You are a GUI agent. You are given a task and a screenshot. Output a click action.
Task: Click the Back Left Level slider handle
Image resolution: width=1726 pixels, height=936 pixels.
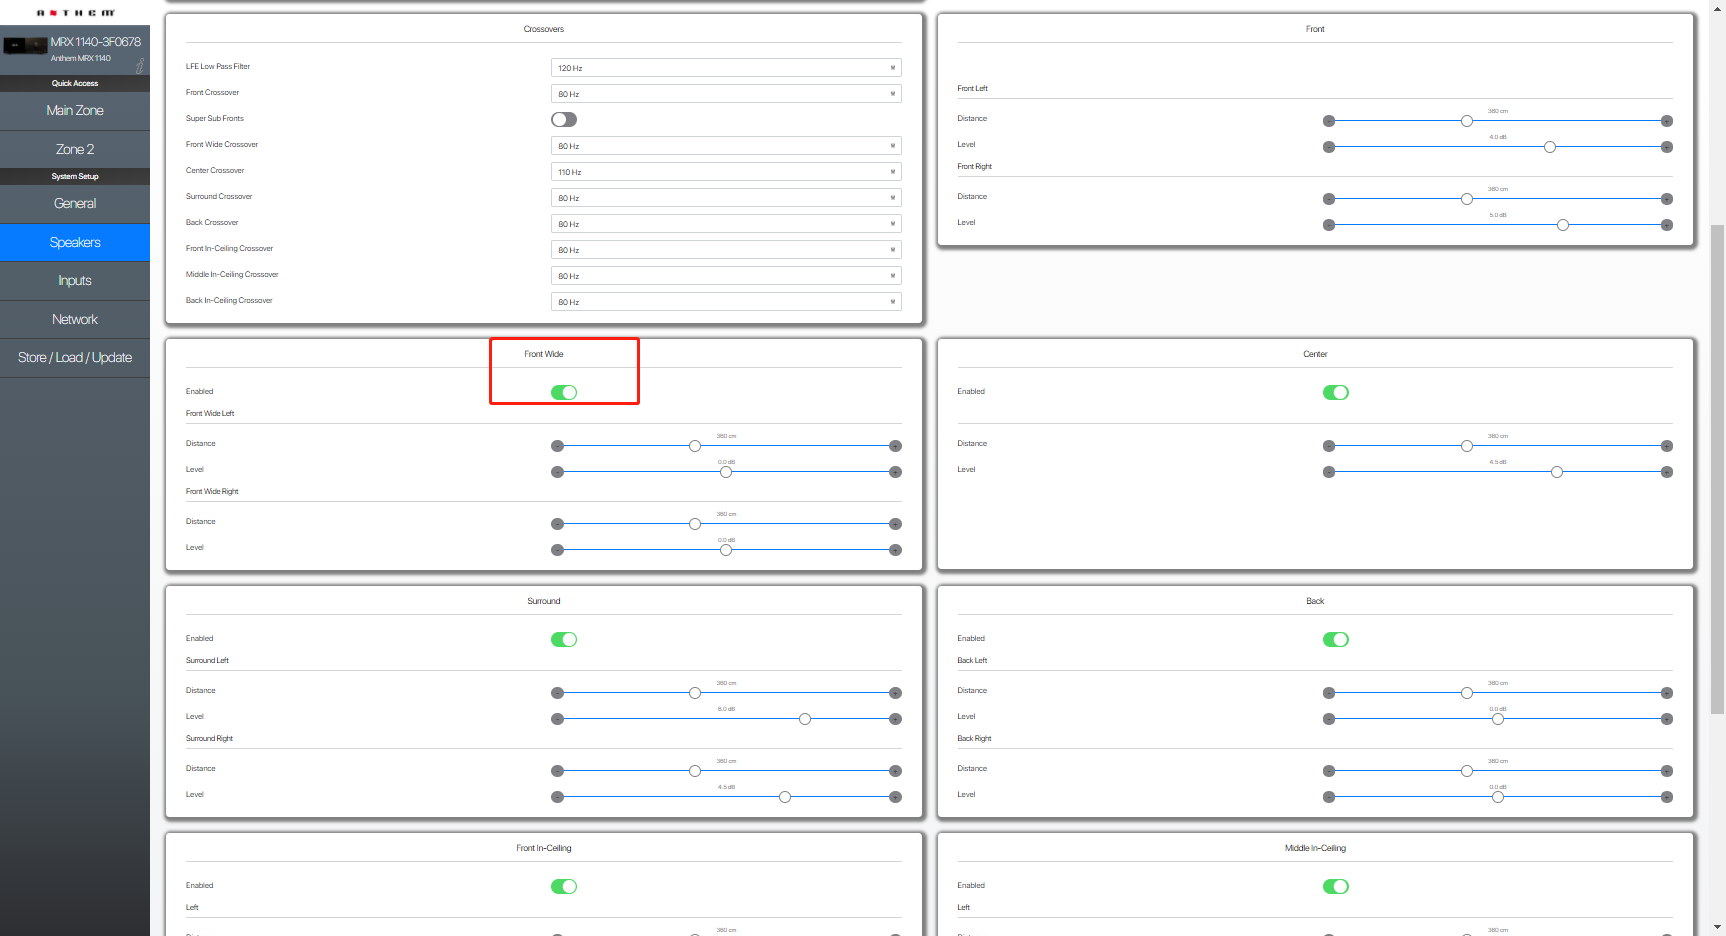pyautogui.click(x=1497, y=719)
